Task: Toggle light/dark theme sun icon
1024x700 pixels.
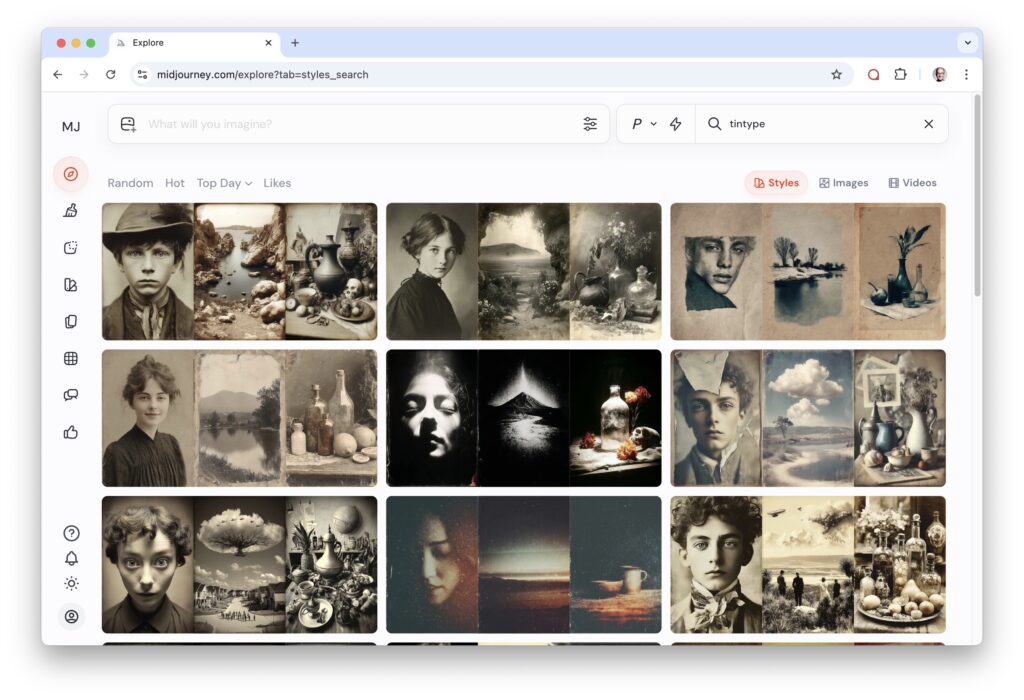Action: coord(71,584)
